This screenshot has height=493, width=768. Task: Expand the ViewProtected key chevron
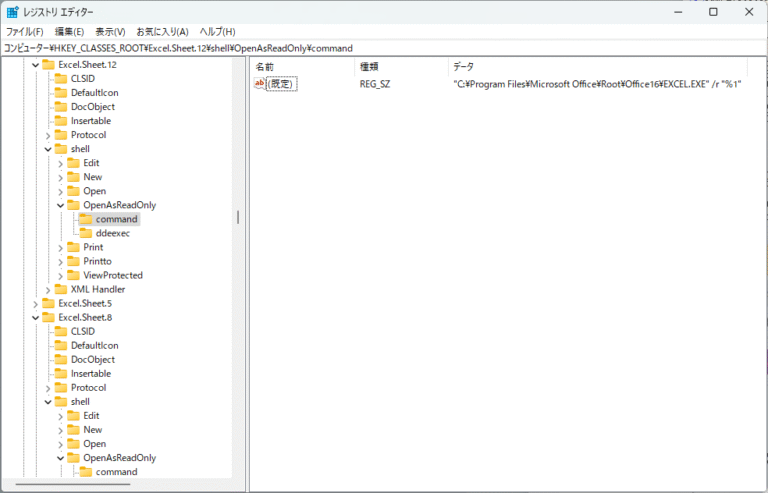coord(60,276)
